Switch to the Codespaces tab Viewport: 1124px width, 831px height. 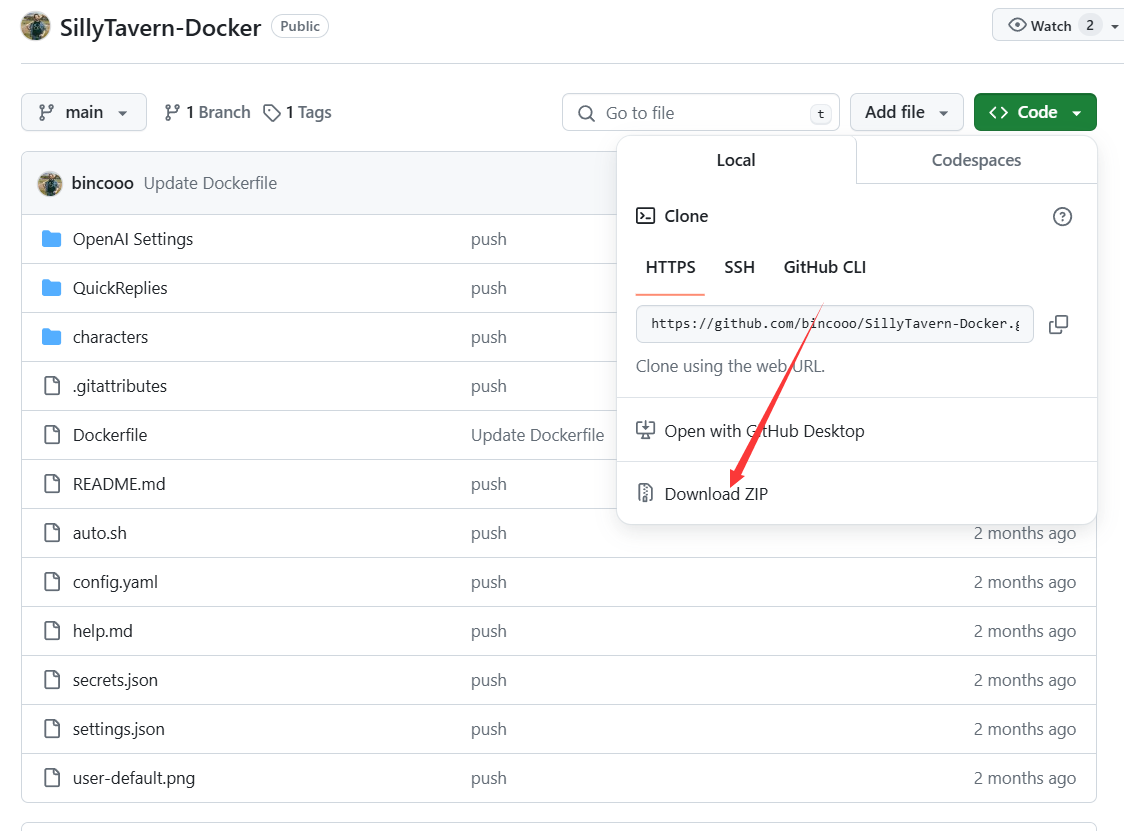[x=976, y=160]
